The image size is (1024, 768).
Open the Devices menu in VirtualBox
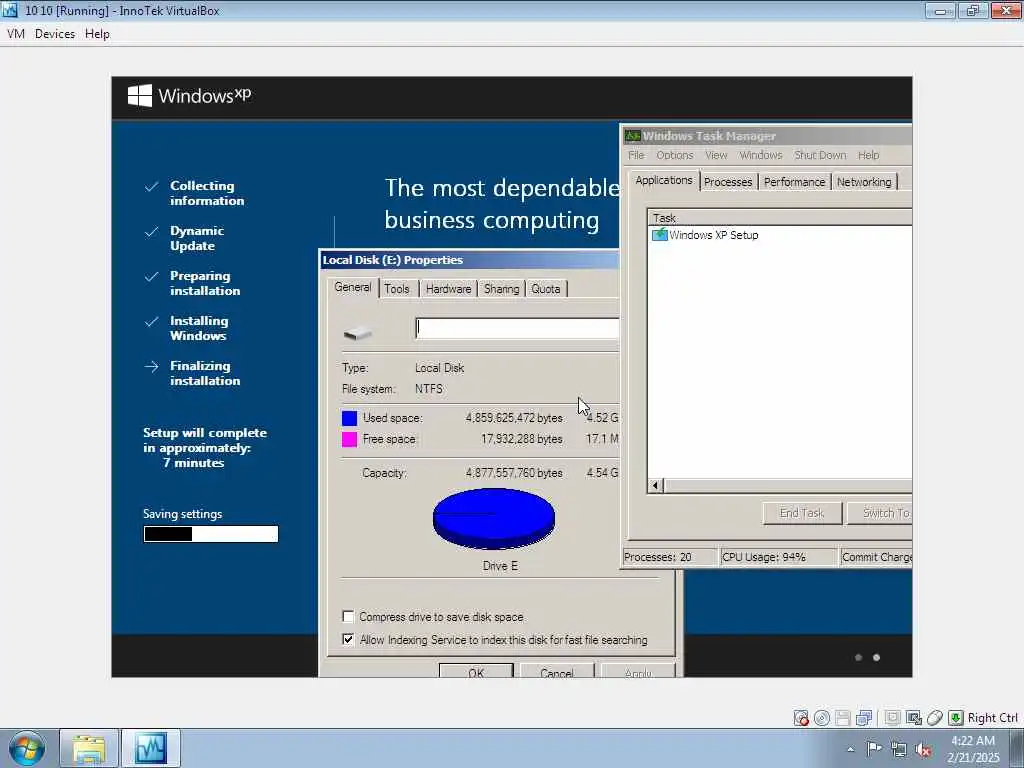pyautogui.click(x=55, y=34)
